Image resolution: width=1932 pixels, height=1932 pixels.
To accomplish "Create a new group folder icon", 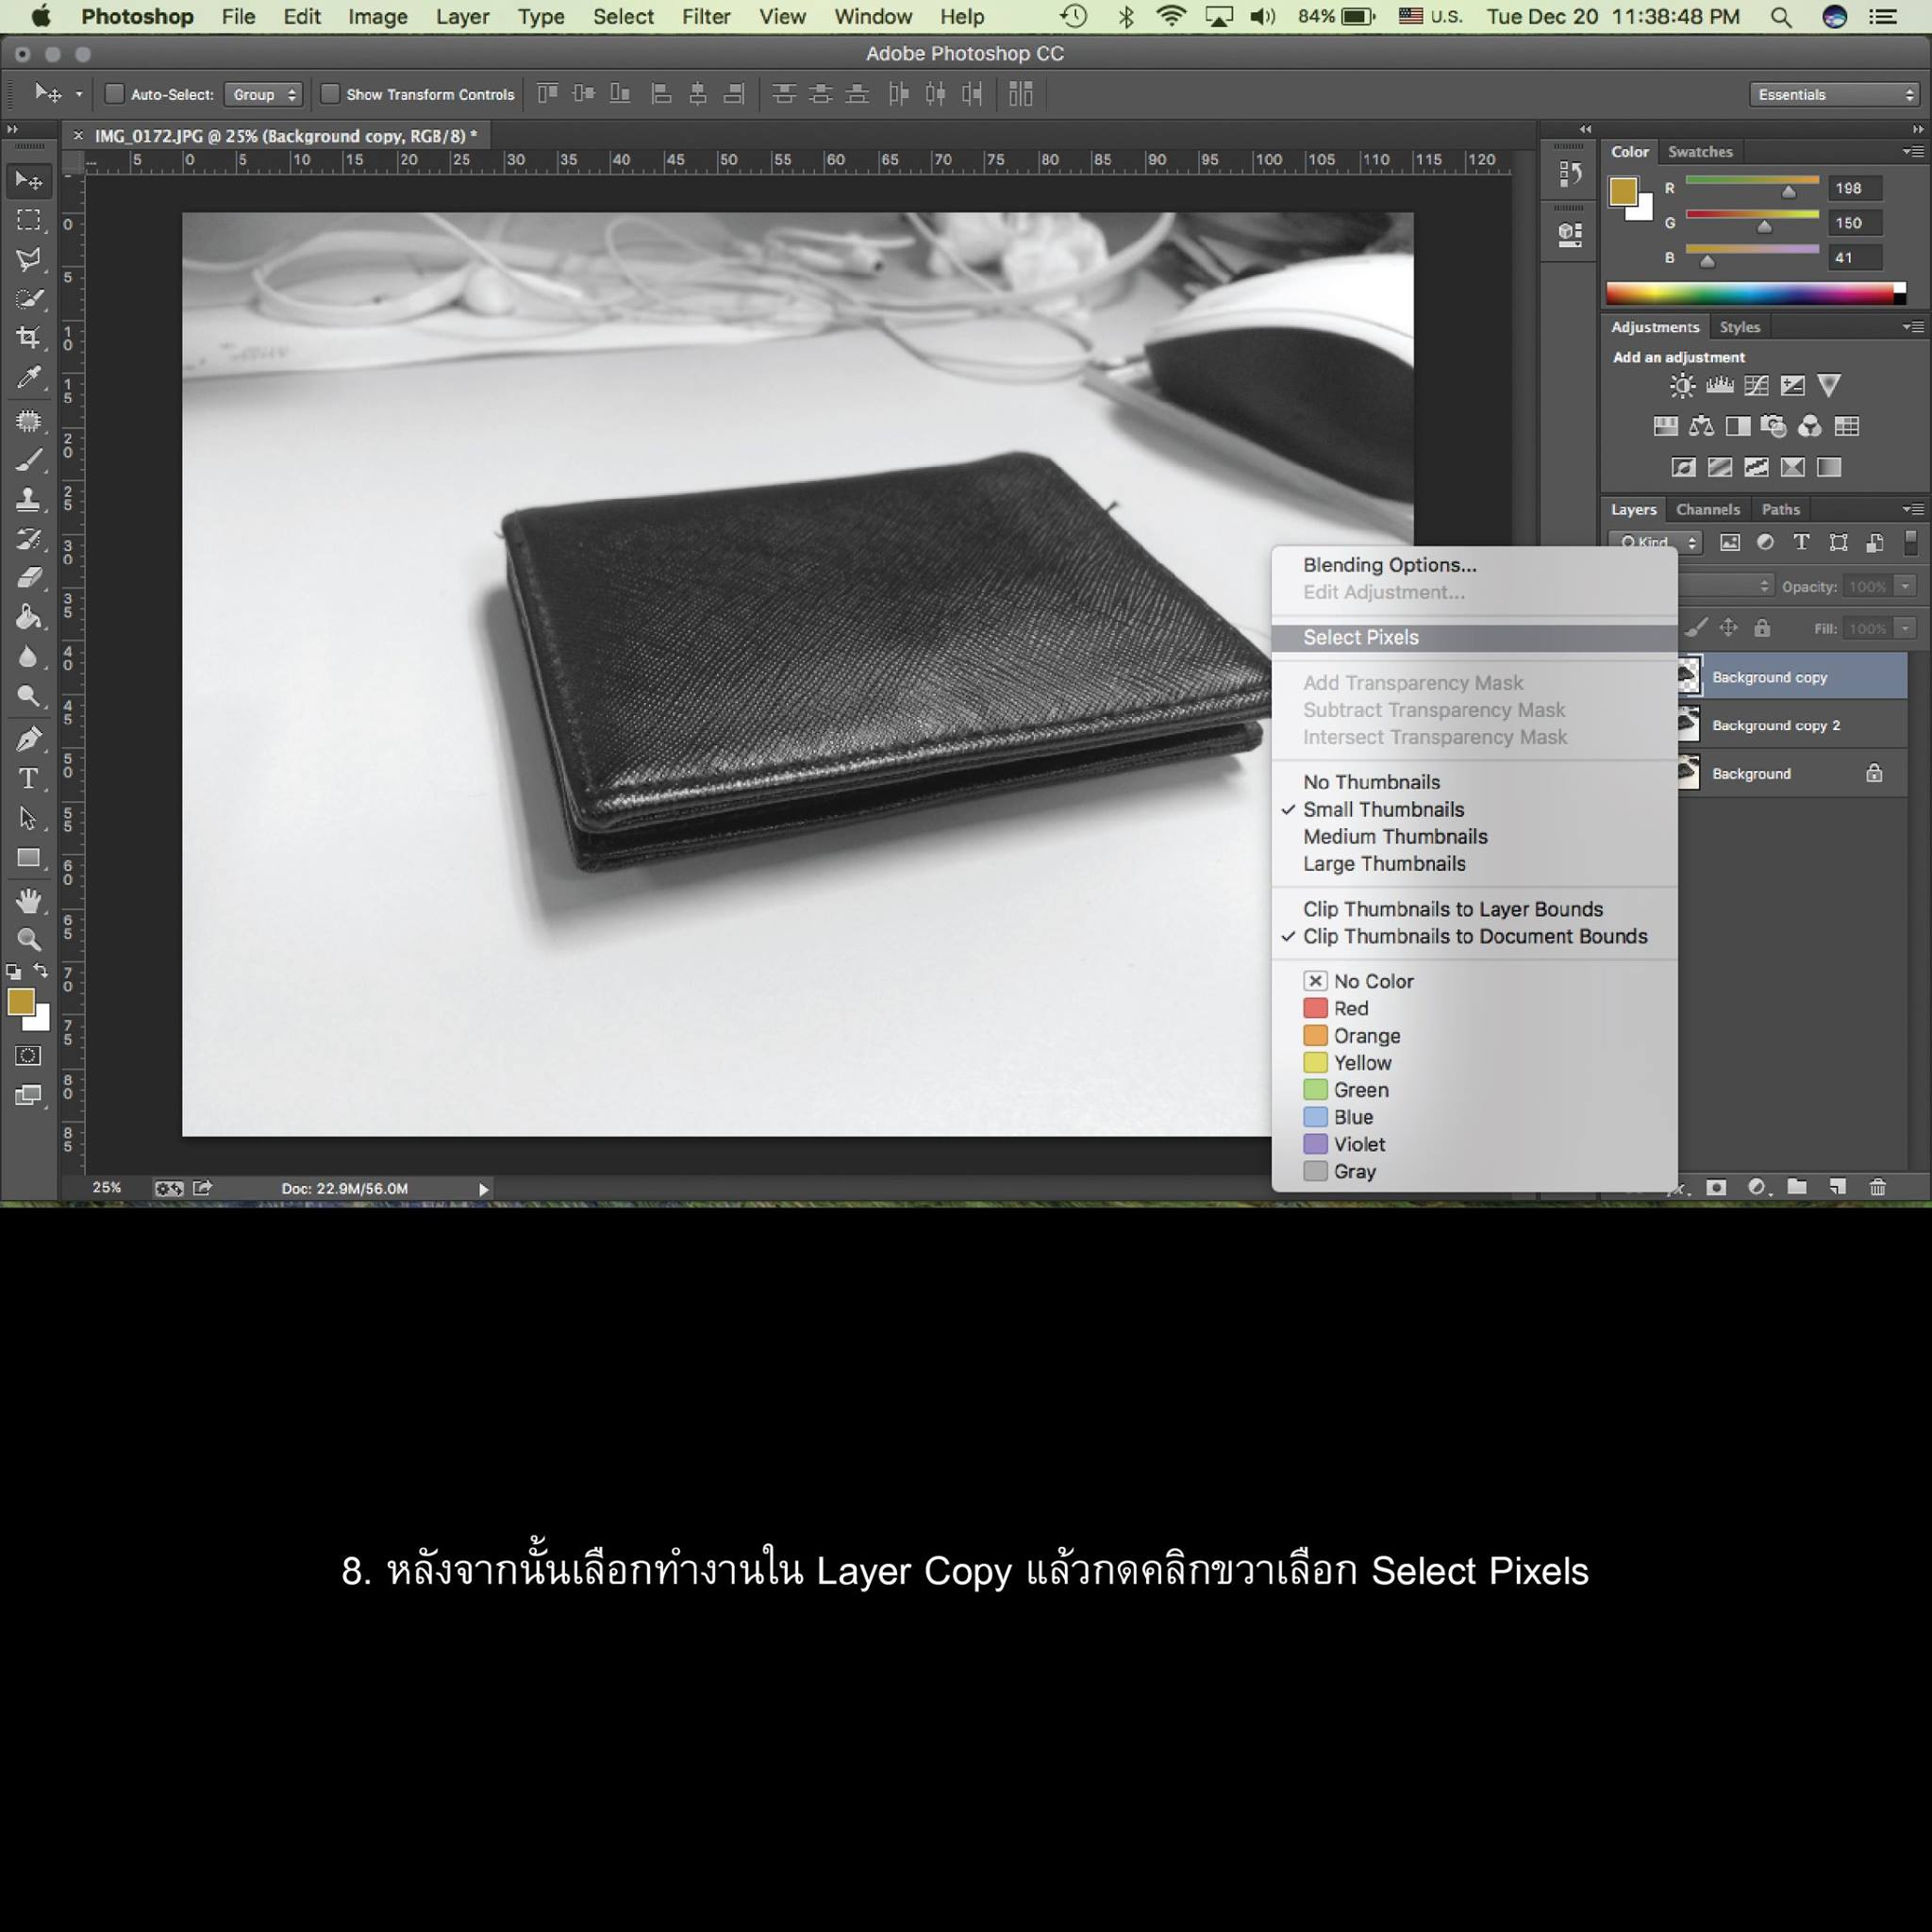I will 1797,1187.
